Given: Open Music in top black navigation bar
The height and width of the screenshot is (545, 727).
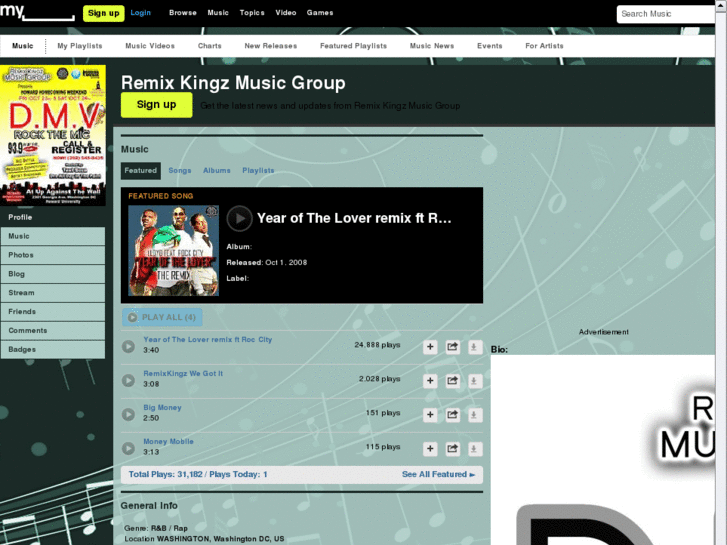Looking at the screenshot, I should [218, 13].
